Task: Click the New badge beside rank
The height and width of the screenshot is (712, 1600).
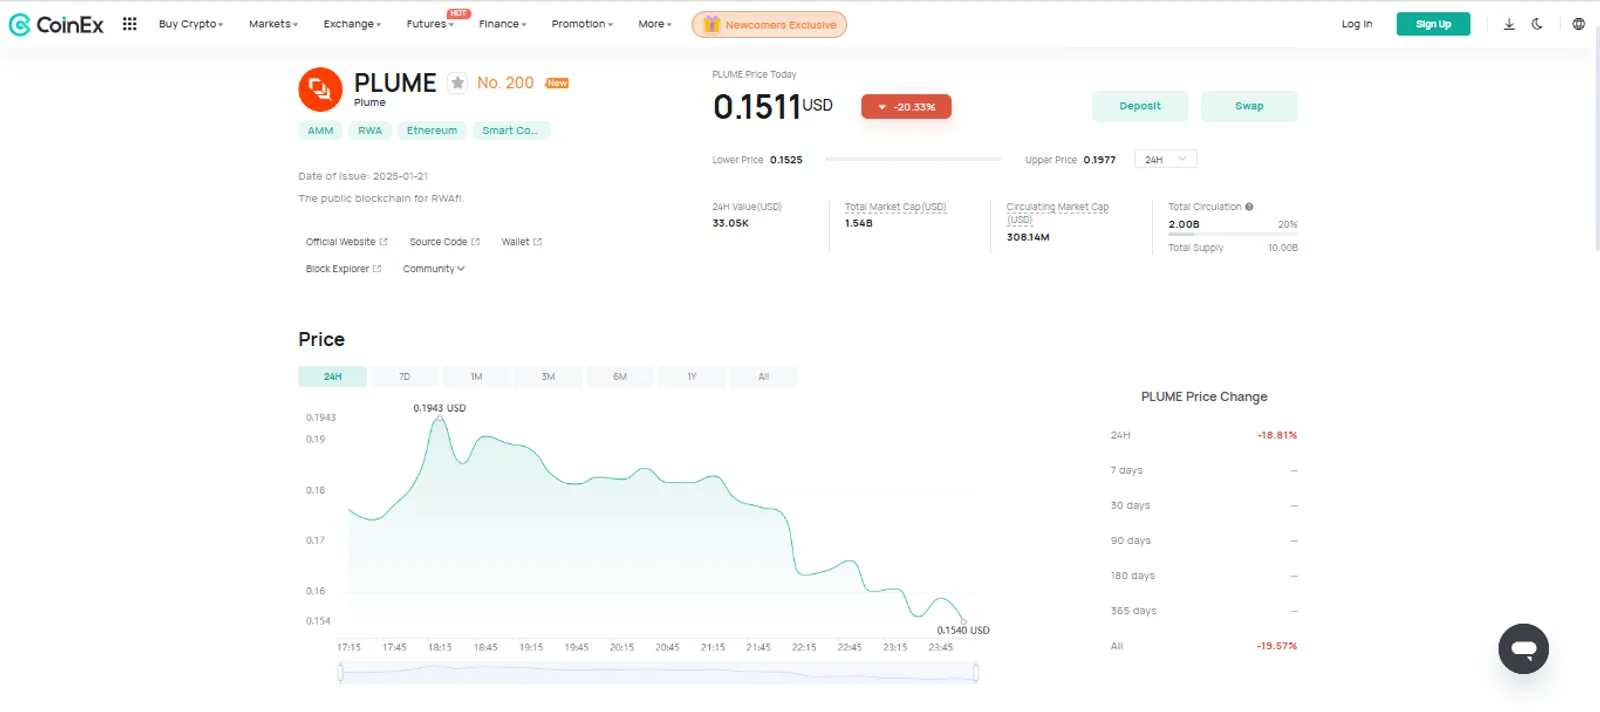Action: (x=557, y=83)
